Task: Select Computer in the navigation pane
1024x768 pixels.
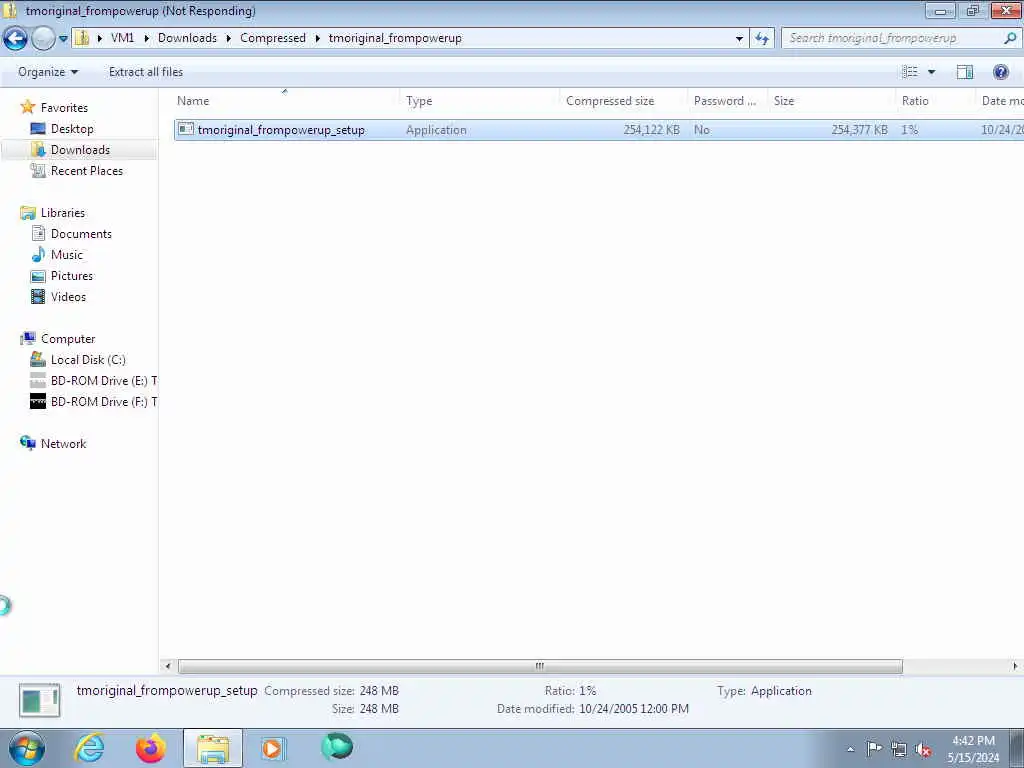Action: 68,339
